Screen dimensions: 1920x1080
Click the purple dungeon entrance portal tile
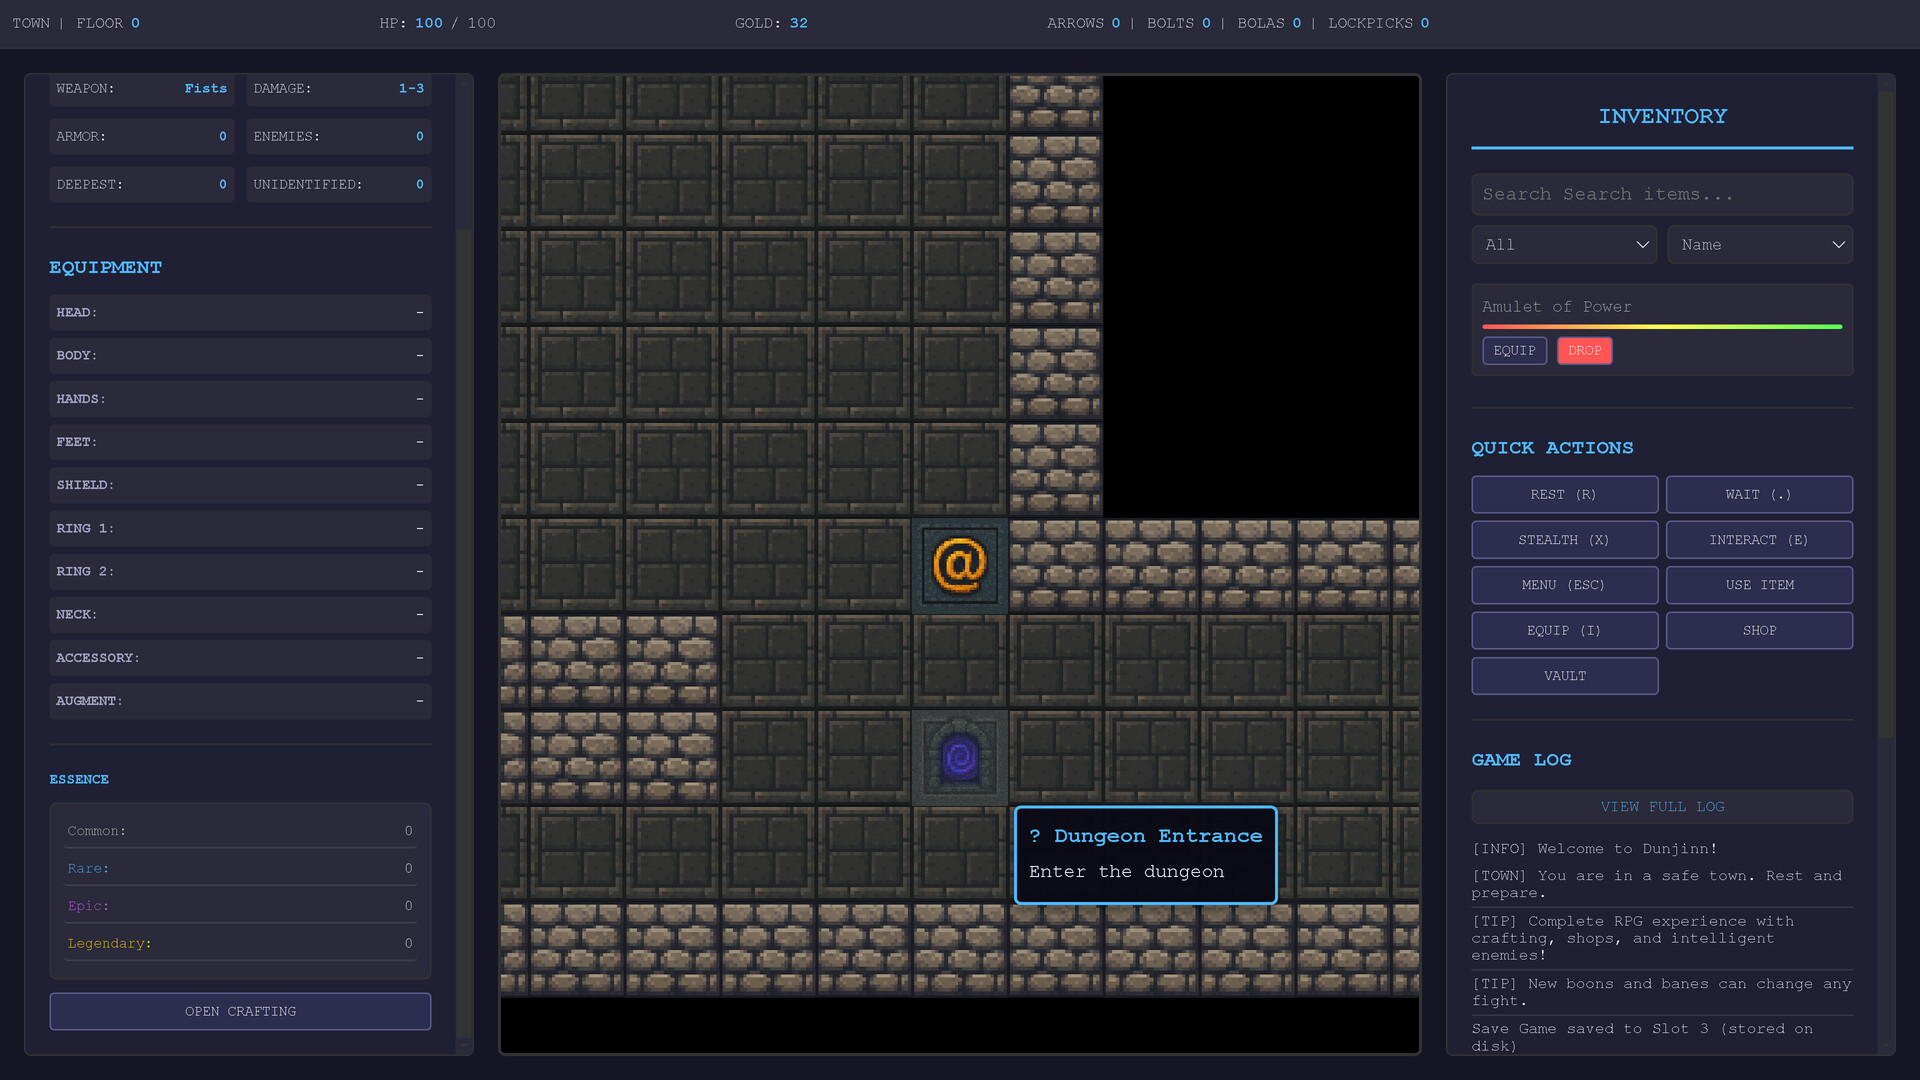959,757
